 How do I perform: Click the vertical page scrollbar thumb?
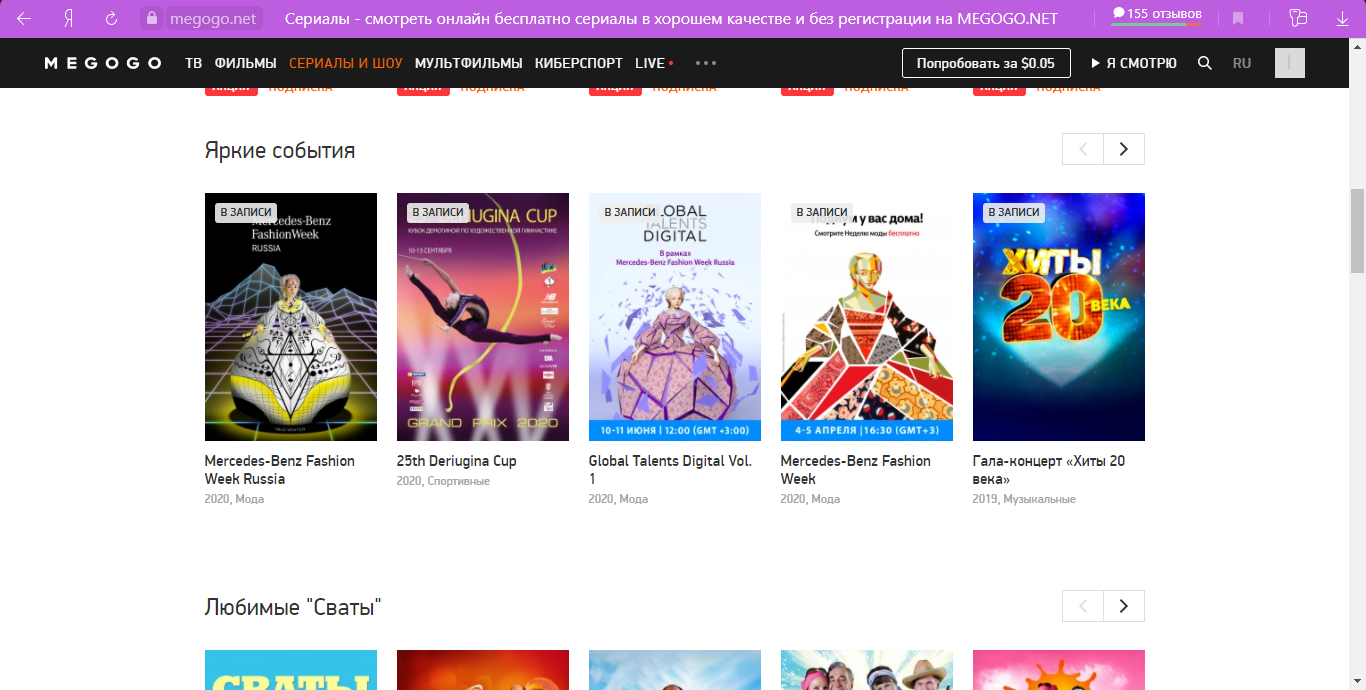(x=1357, y=230)
